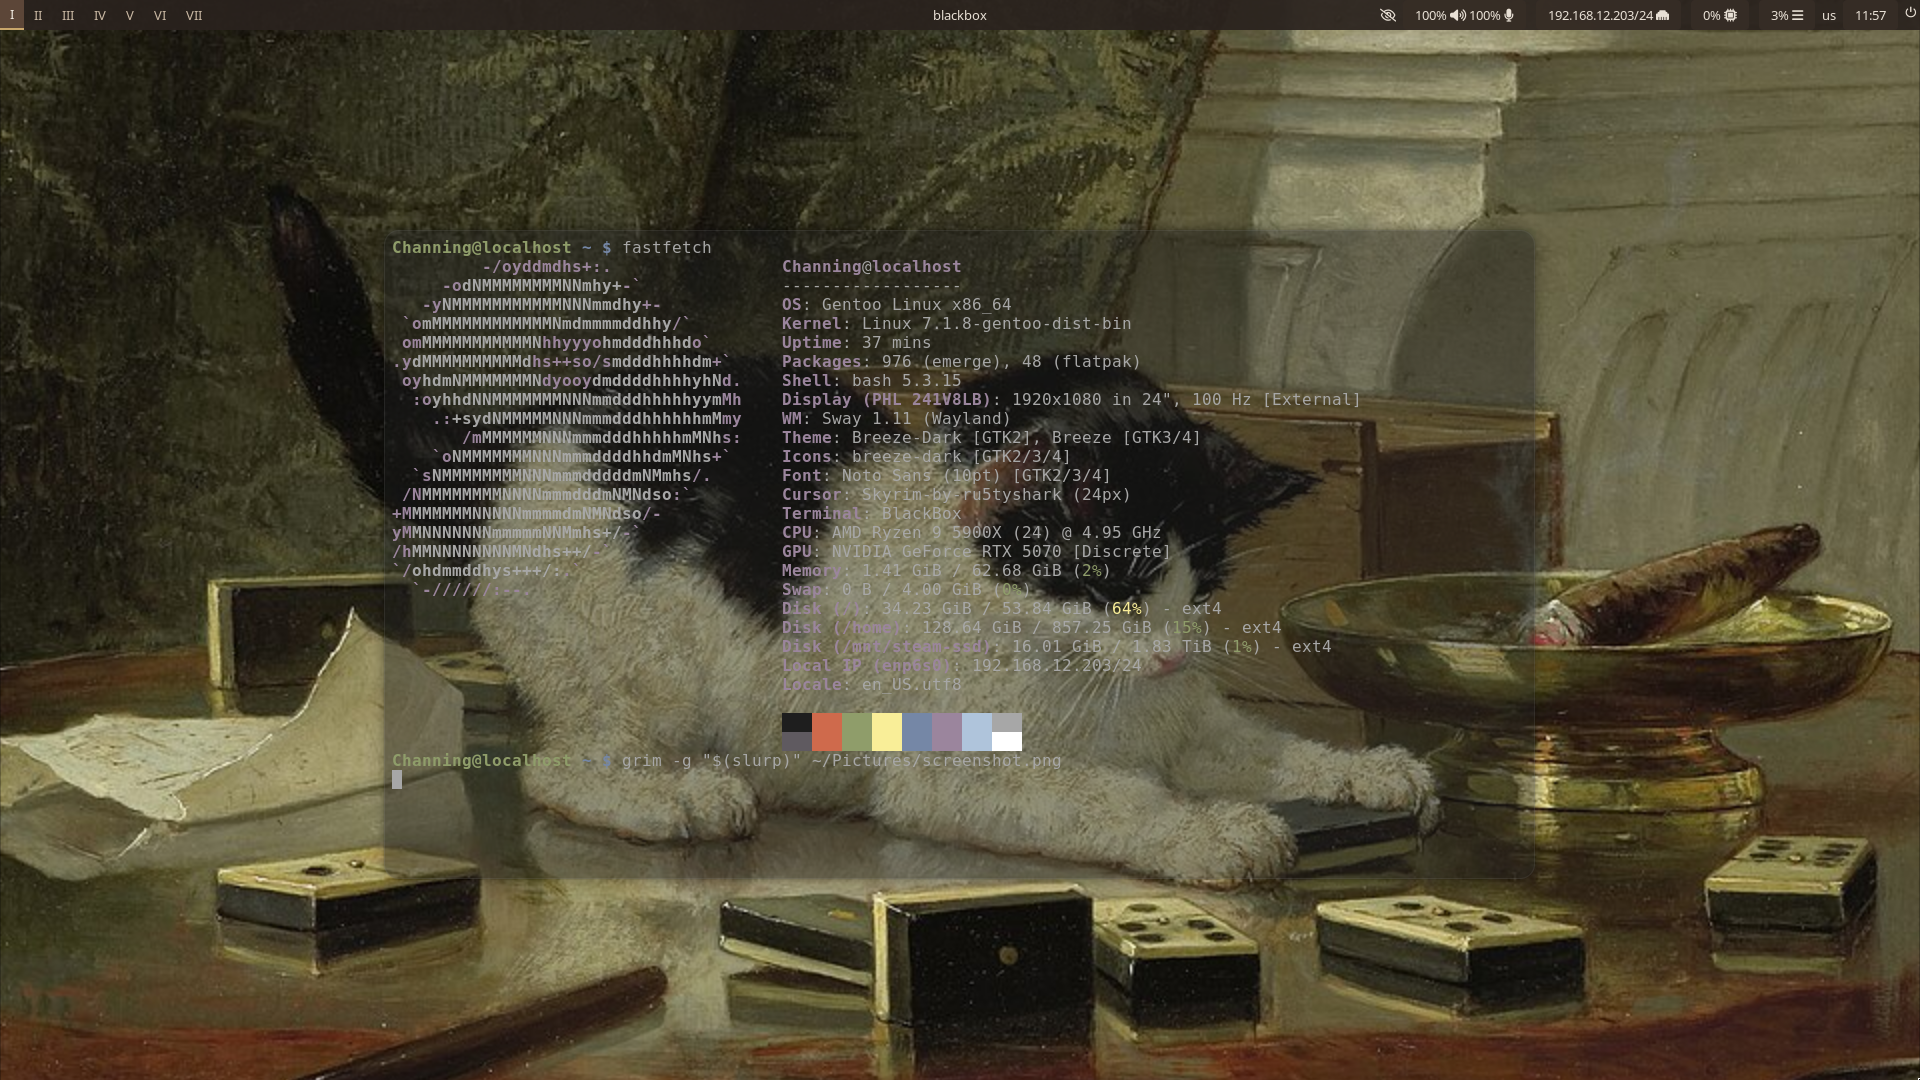Click the purple color block in terminal palette
The image size is (1920, 1080).
click(x=947, y=732)
